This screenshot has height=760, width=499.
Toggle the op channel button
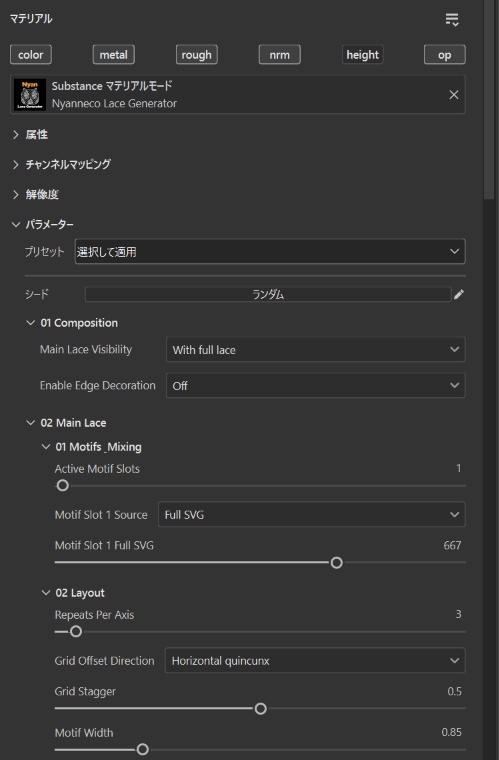[445, 55]
